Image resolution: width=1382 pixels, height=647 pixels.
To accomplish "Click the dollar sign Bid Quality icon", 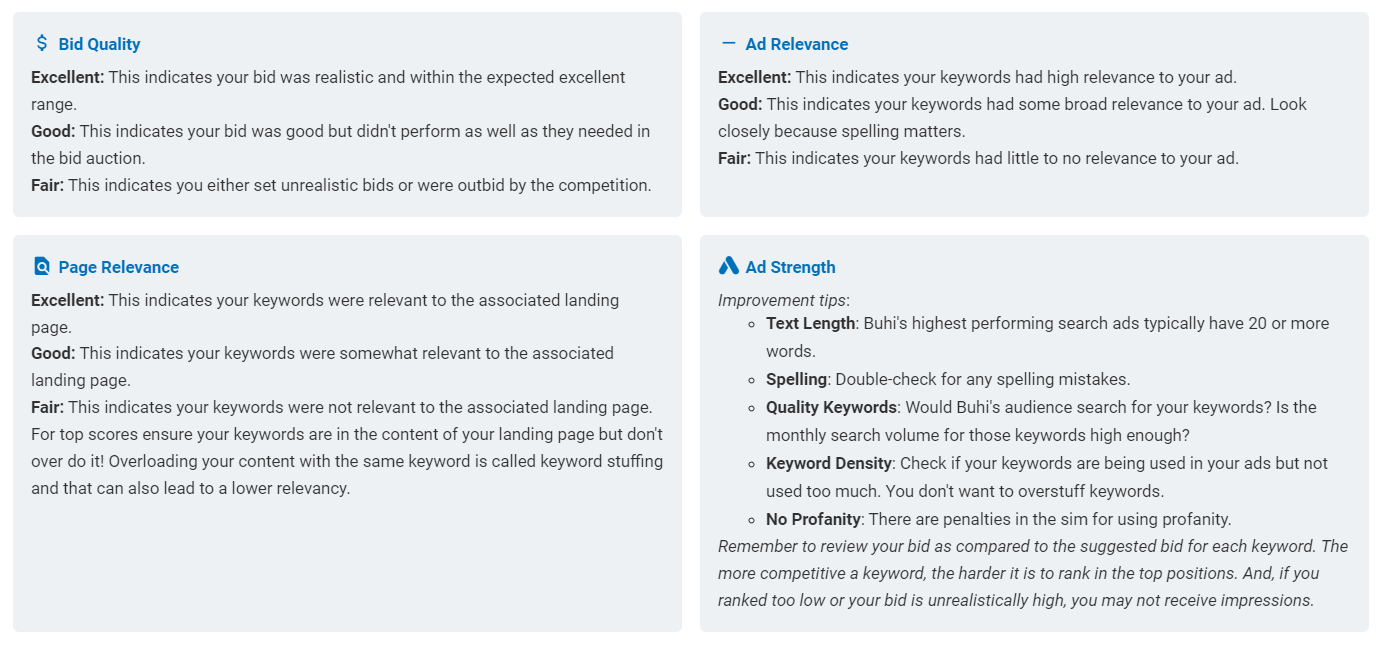I will [x=41, y=43].
